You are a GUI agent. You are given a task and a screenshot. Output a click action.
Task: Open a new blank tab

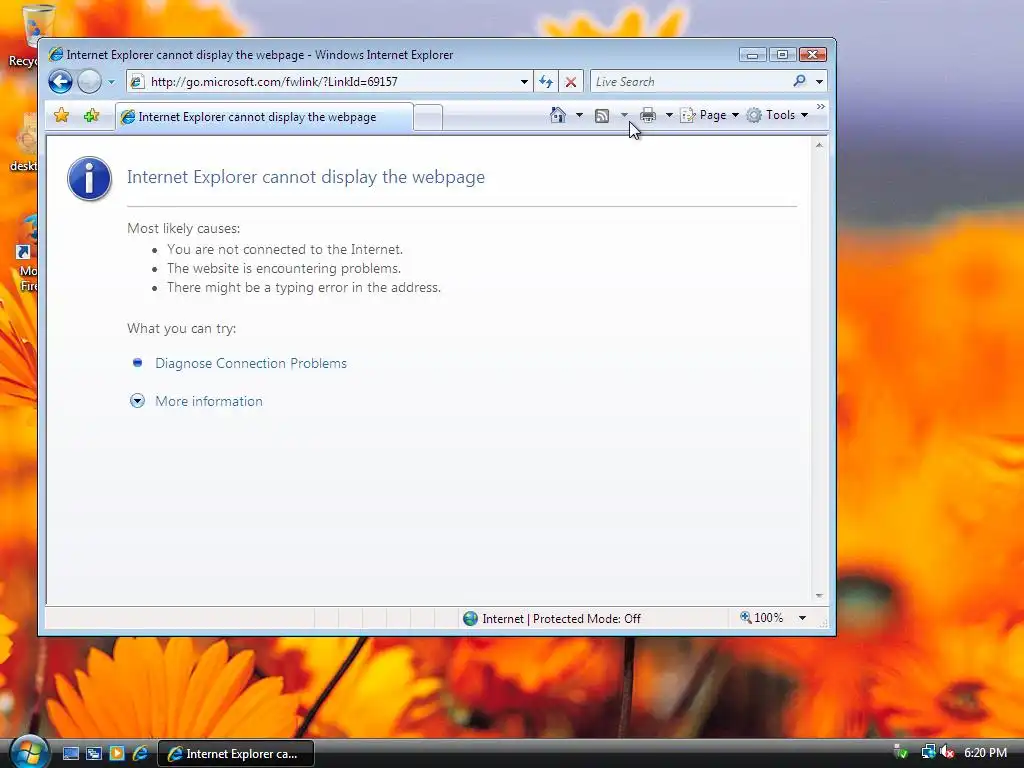click(428, 118)
